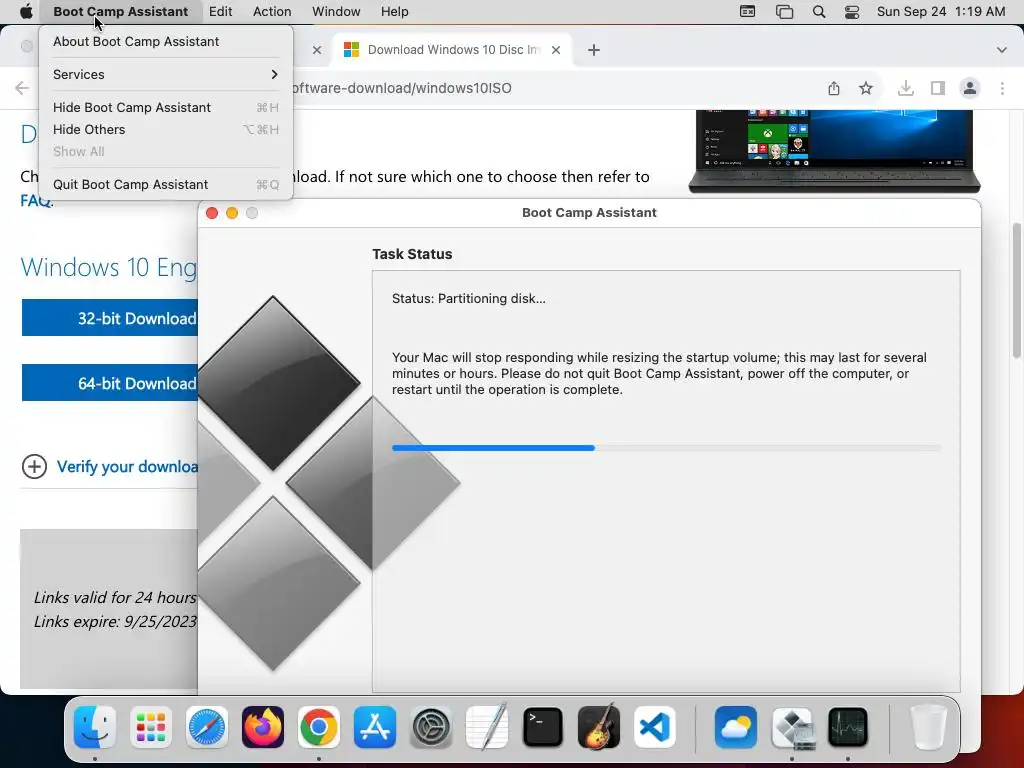Click the menu bar date and time
This screenshot has height=768, width=1024.
tap(940, 11)
